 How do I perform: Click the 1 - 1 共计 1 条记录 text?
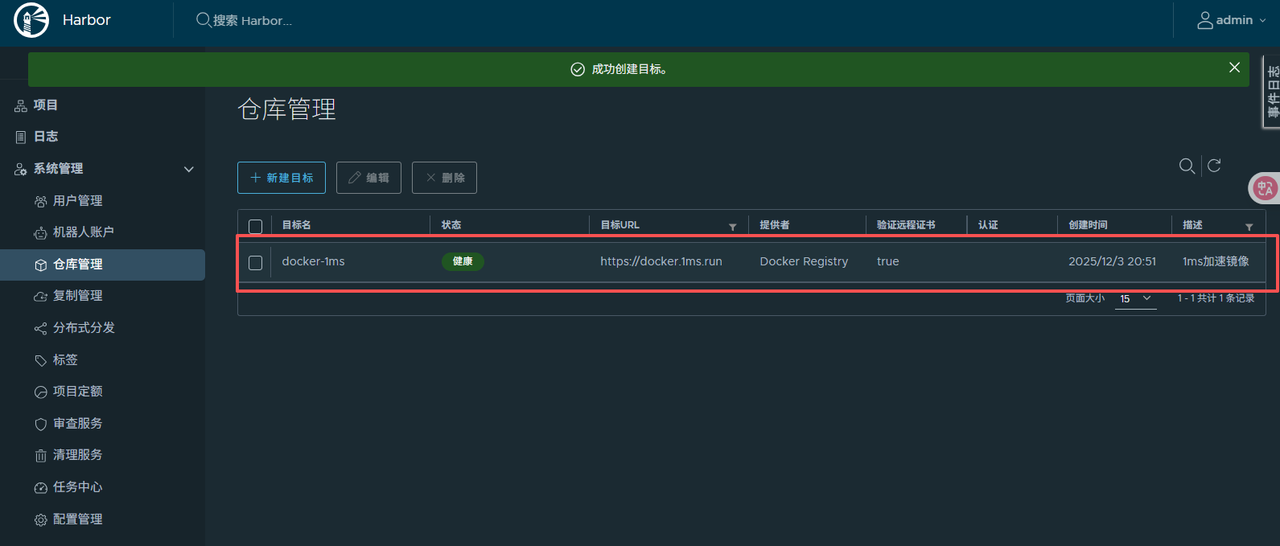[x=1216, y=298]
